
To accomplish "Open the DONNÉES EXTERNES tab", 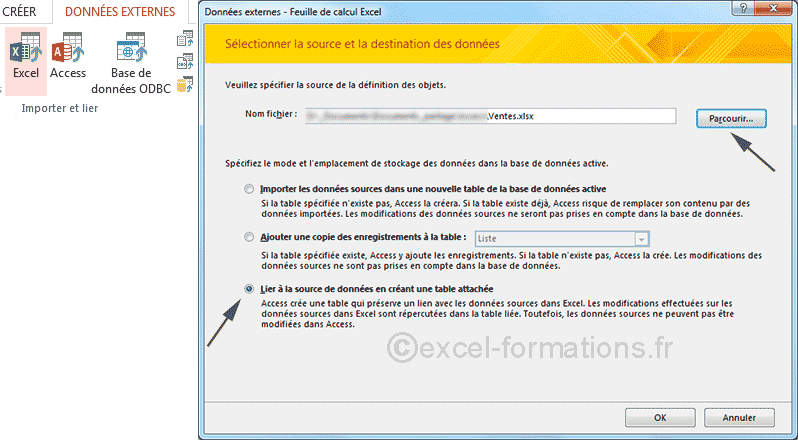I will click(x=120, y=12).
